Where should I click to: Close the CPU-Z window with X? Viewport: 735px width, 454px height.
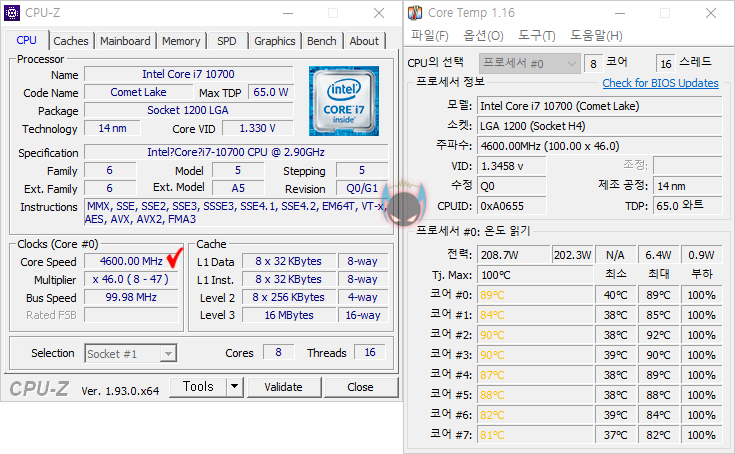[379, 13]
